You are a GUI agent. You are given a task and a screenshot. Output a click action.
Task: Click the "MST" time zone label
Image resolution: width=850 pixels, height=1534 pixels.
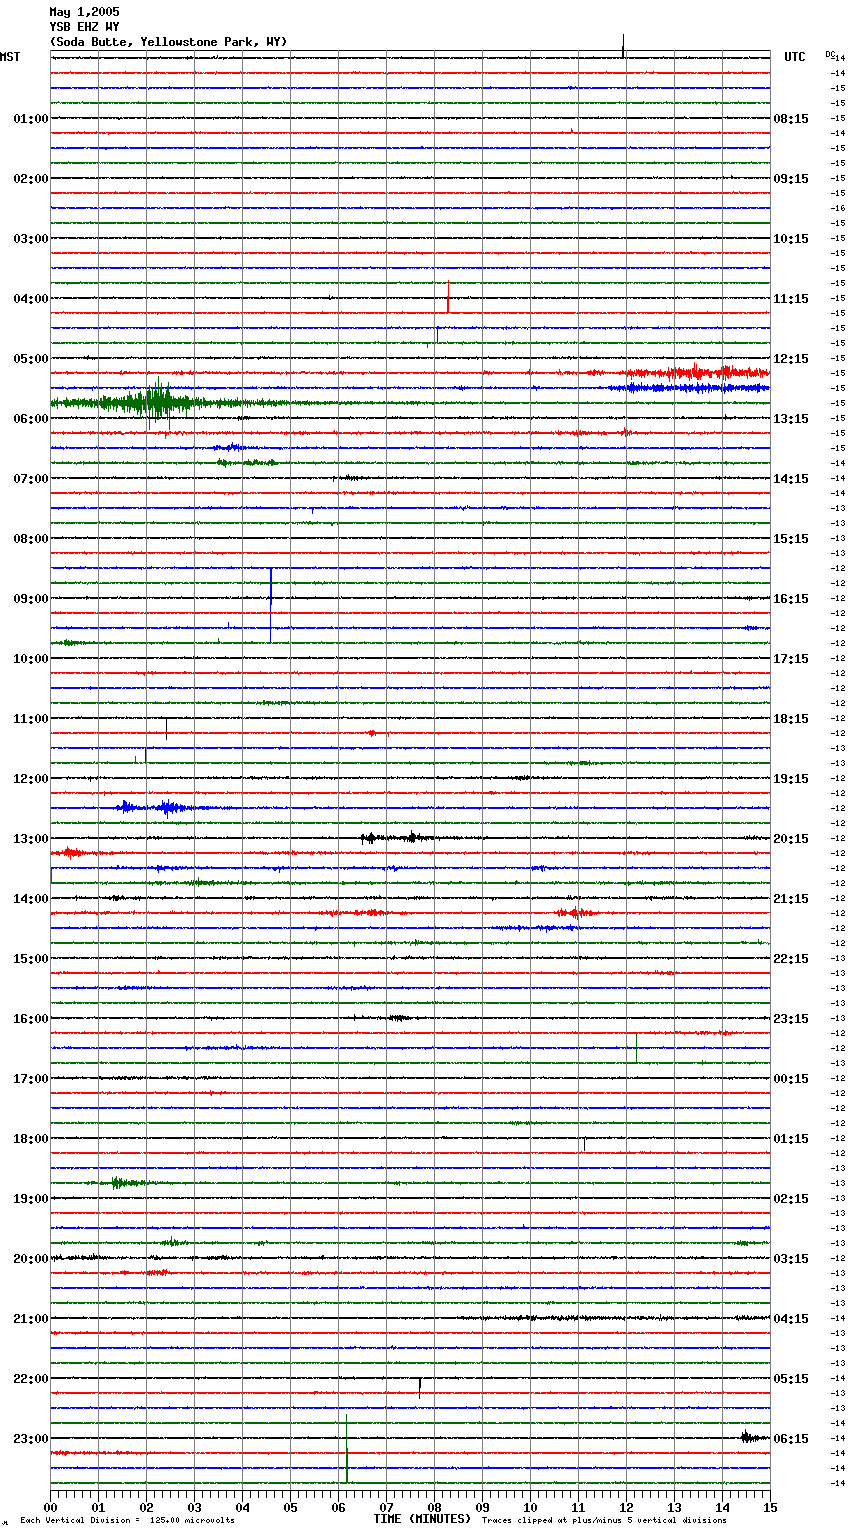[x=10, y=57]
